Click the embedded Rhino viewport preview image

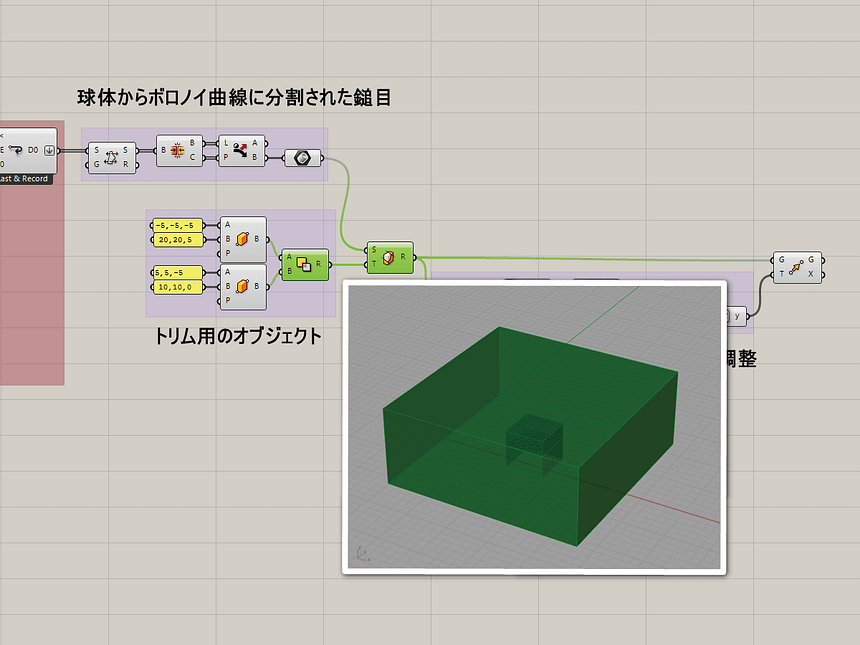click(x=535, y=425)
